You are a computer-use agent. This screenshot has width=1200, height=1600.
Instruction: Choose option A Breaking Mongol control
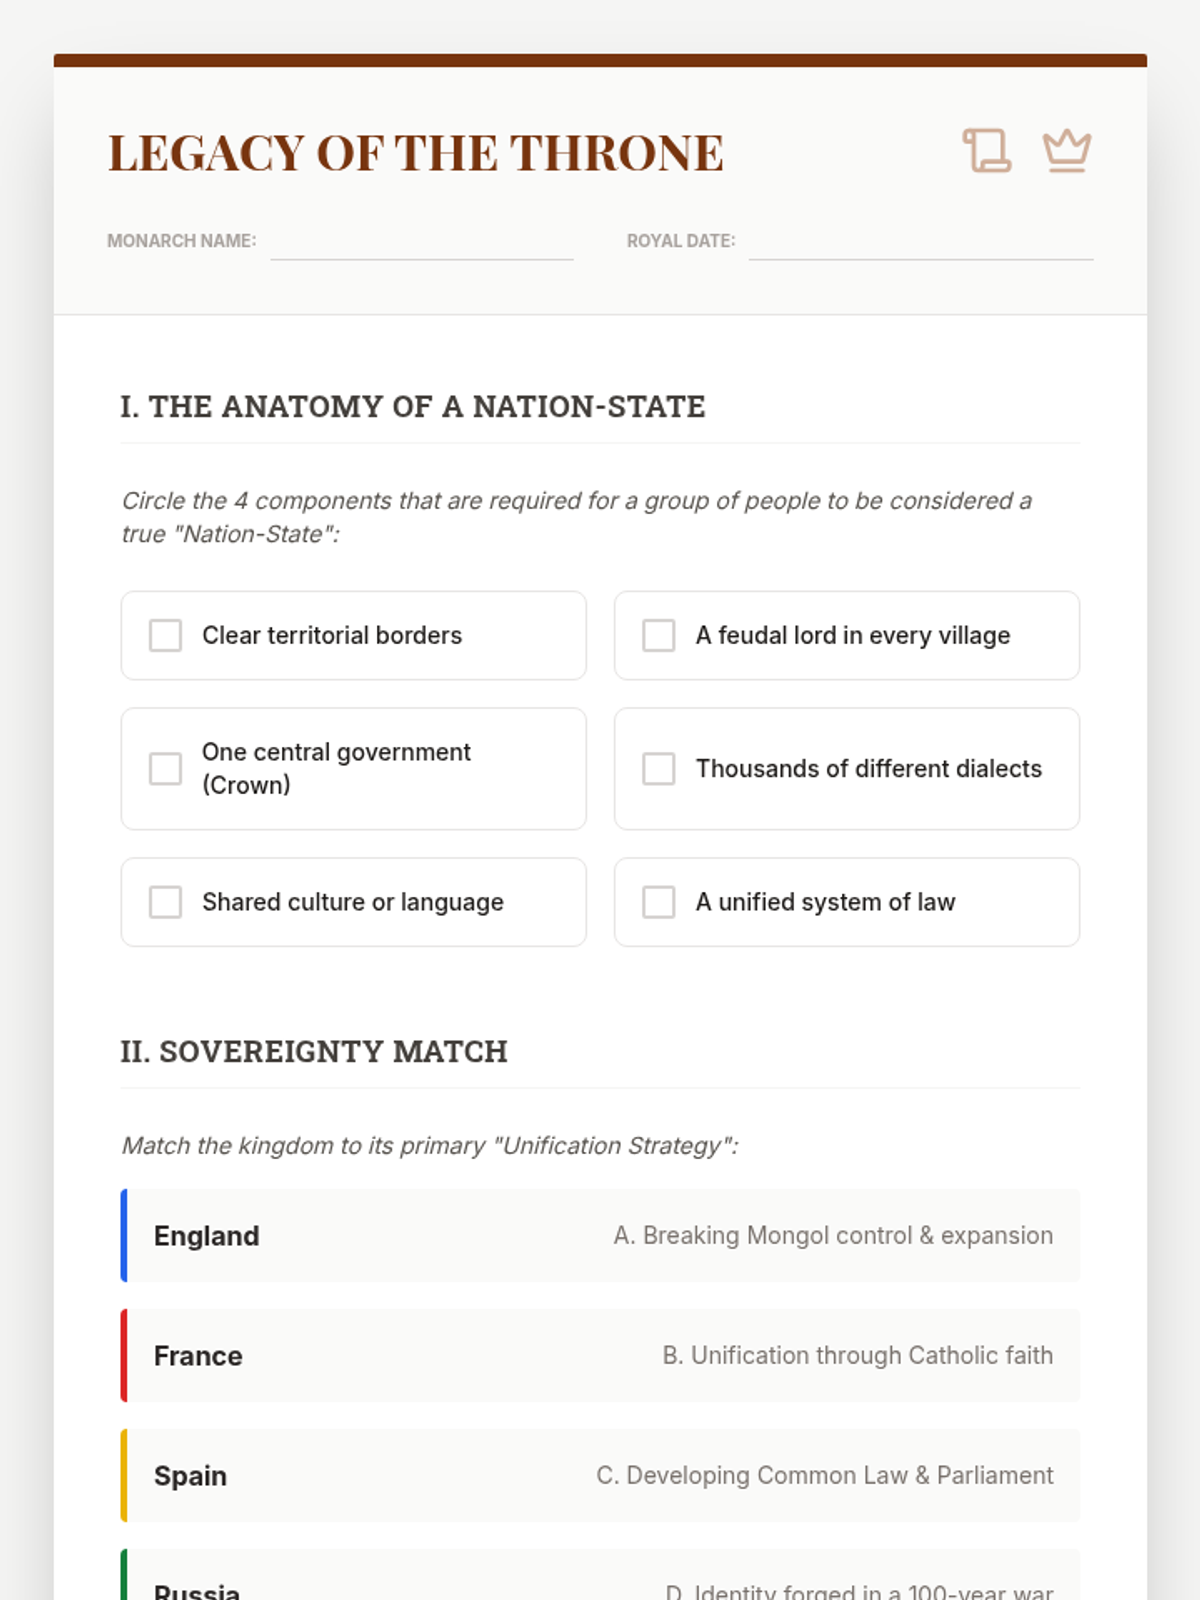point(833,1236)
